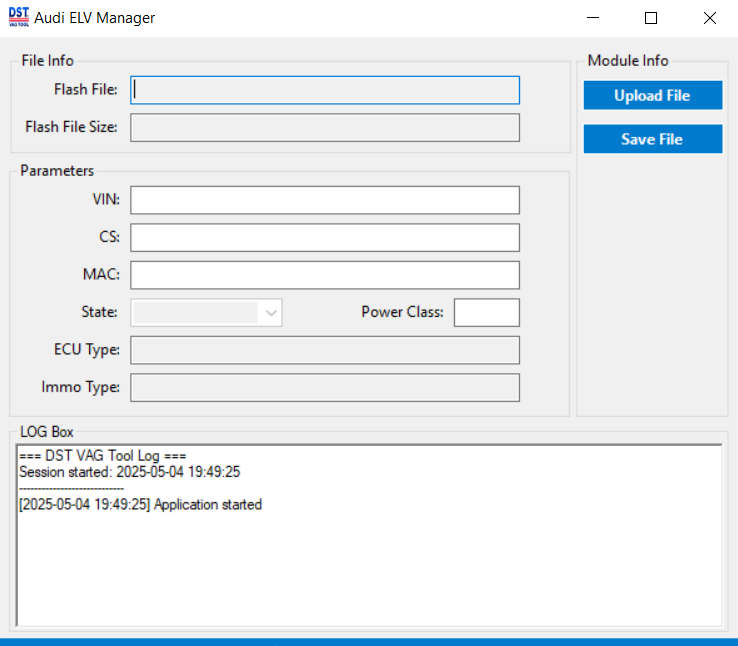
Task: Click the 'Immo Type:' label
Action: (80, 387)
